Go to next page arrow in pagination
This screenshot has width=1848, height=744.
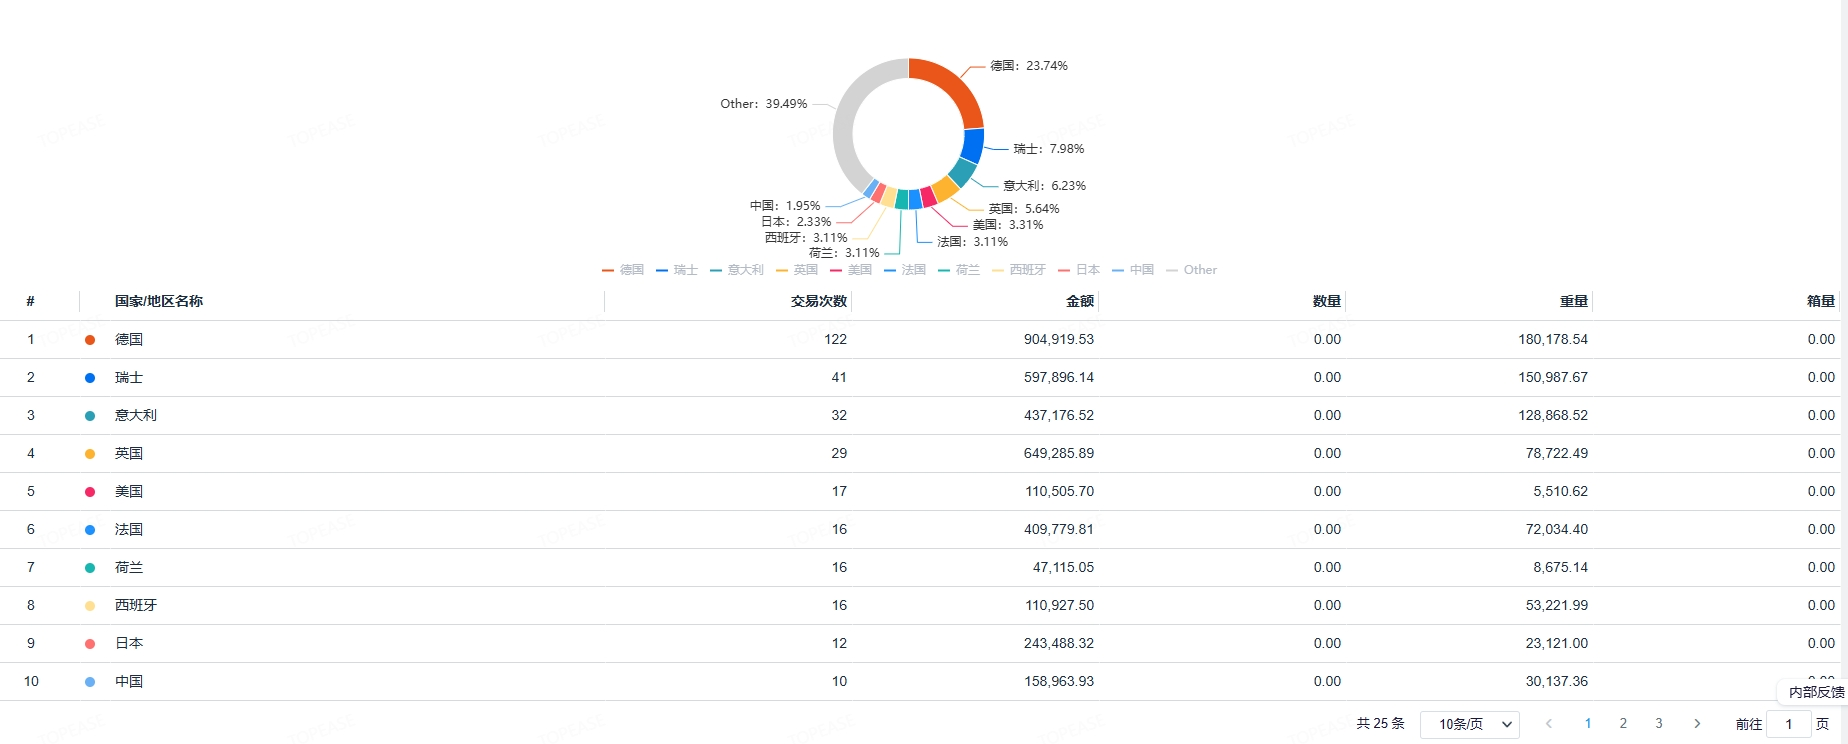(1696, 723)
